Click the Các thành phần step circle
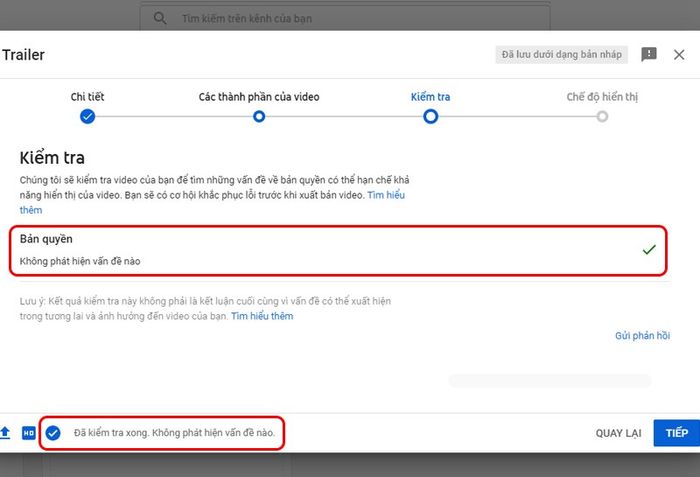700x477 pixels. (x=259, y=117)
